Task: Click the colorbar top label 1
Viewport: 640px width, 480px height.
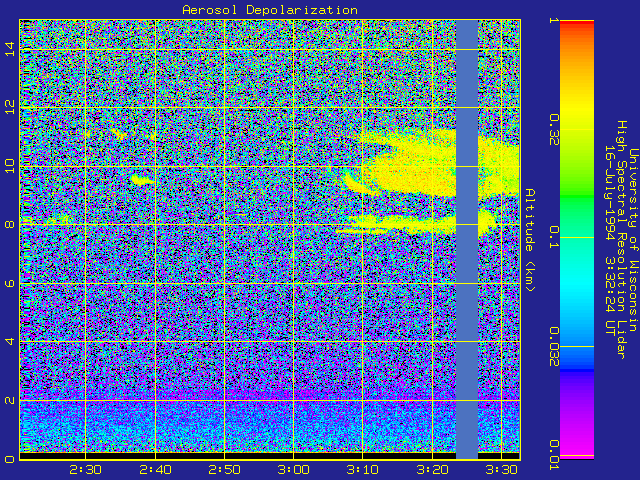Action: coord(553,20)
